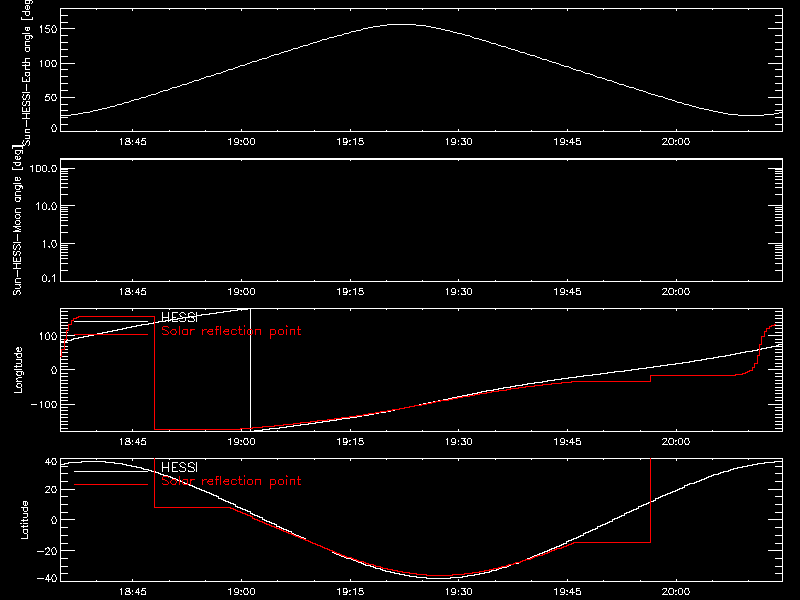Click 19:15 under the Moon angle plot
Image resolution: width=800 pixels, height=600 pixels.
[x=350, y=292]
